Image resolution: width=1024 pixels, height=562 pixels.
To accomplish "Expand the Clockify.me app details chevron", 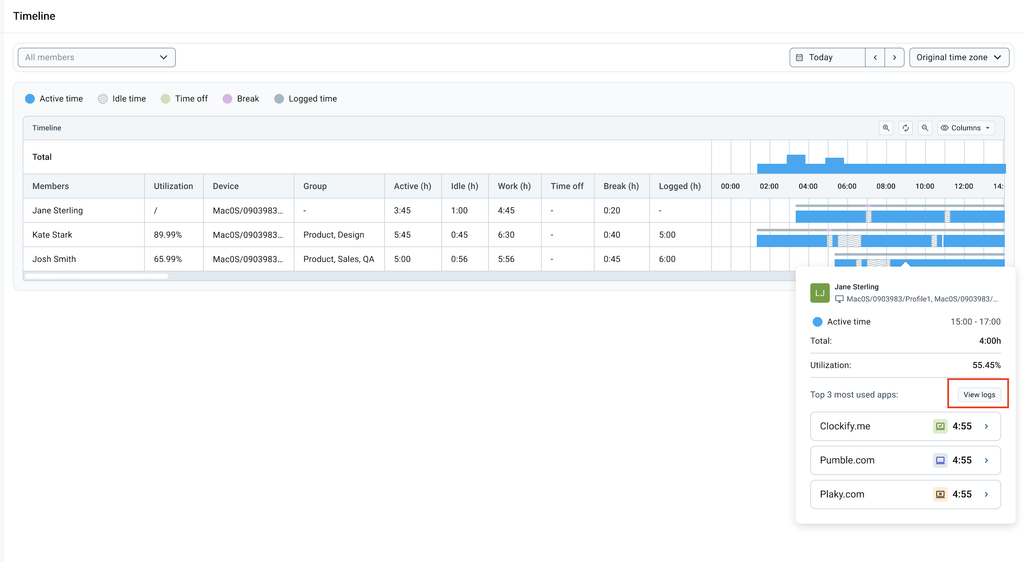I will tap(987, 426).
